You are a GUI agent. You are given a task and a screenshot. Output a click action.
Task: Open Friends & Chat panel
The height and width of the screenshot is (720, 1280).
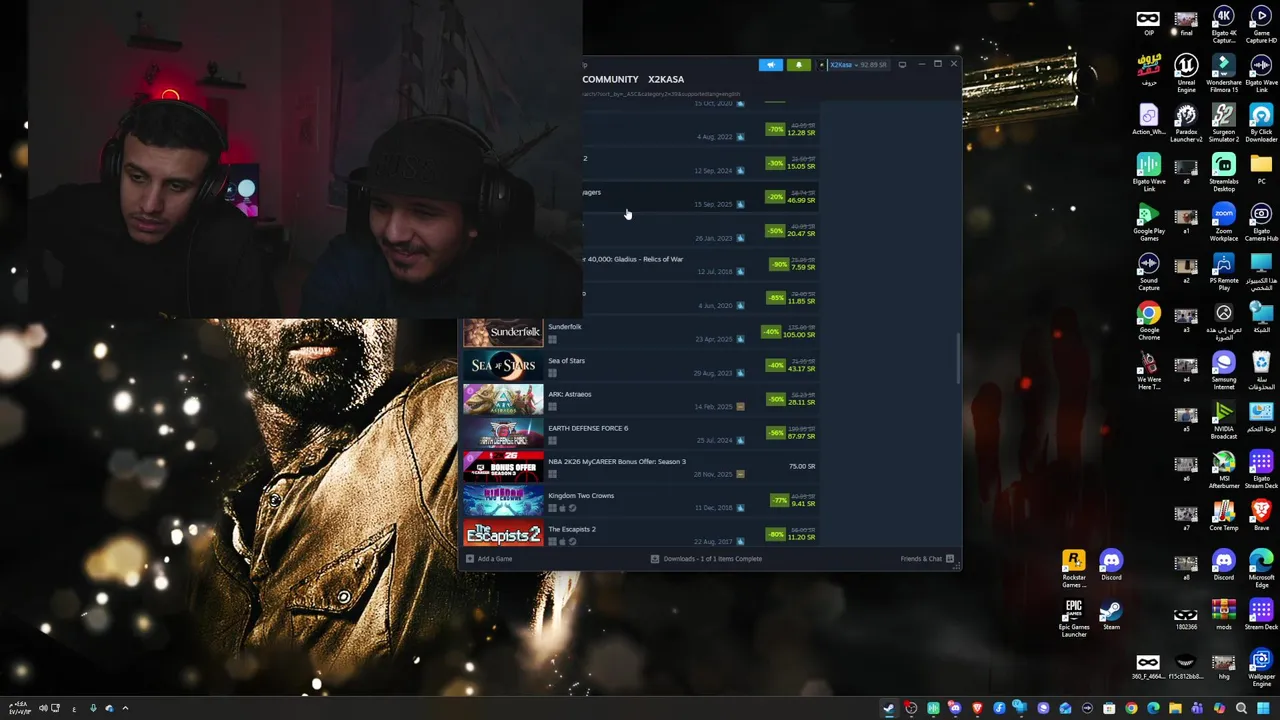pyautogui.click(x=927, y=559)
